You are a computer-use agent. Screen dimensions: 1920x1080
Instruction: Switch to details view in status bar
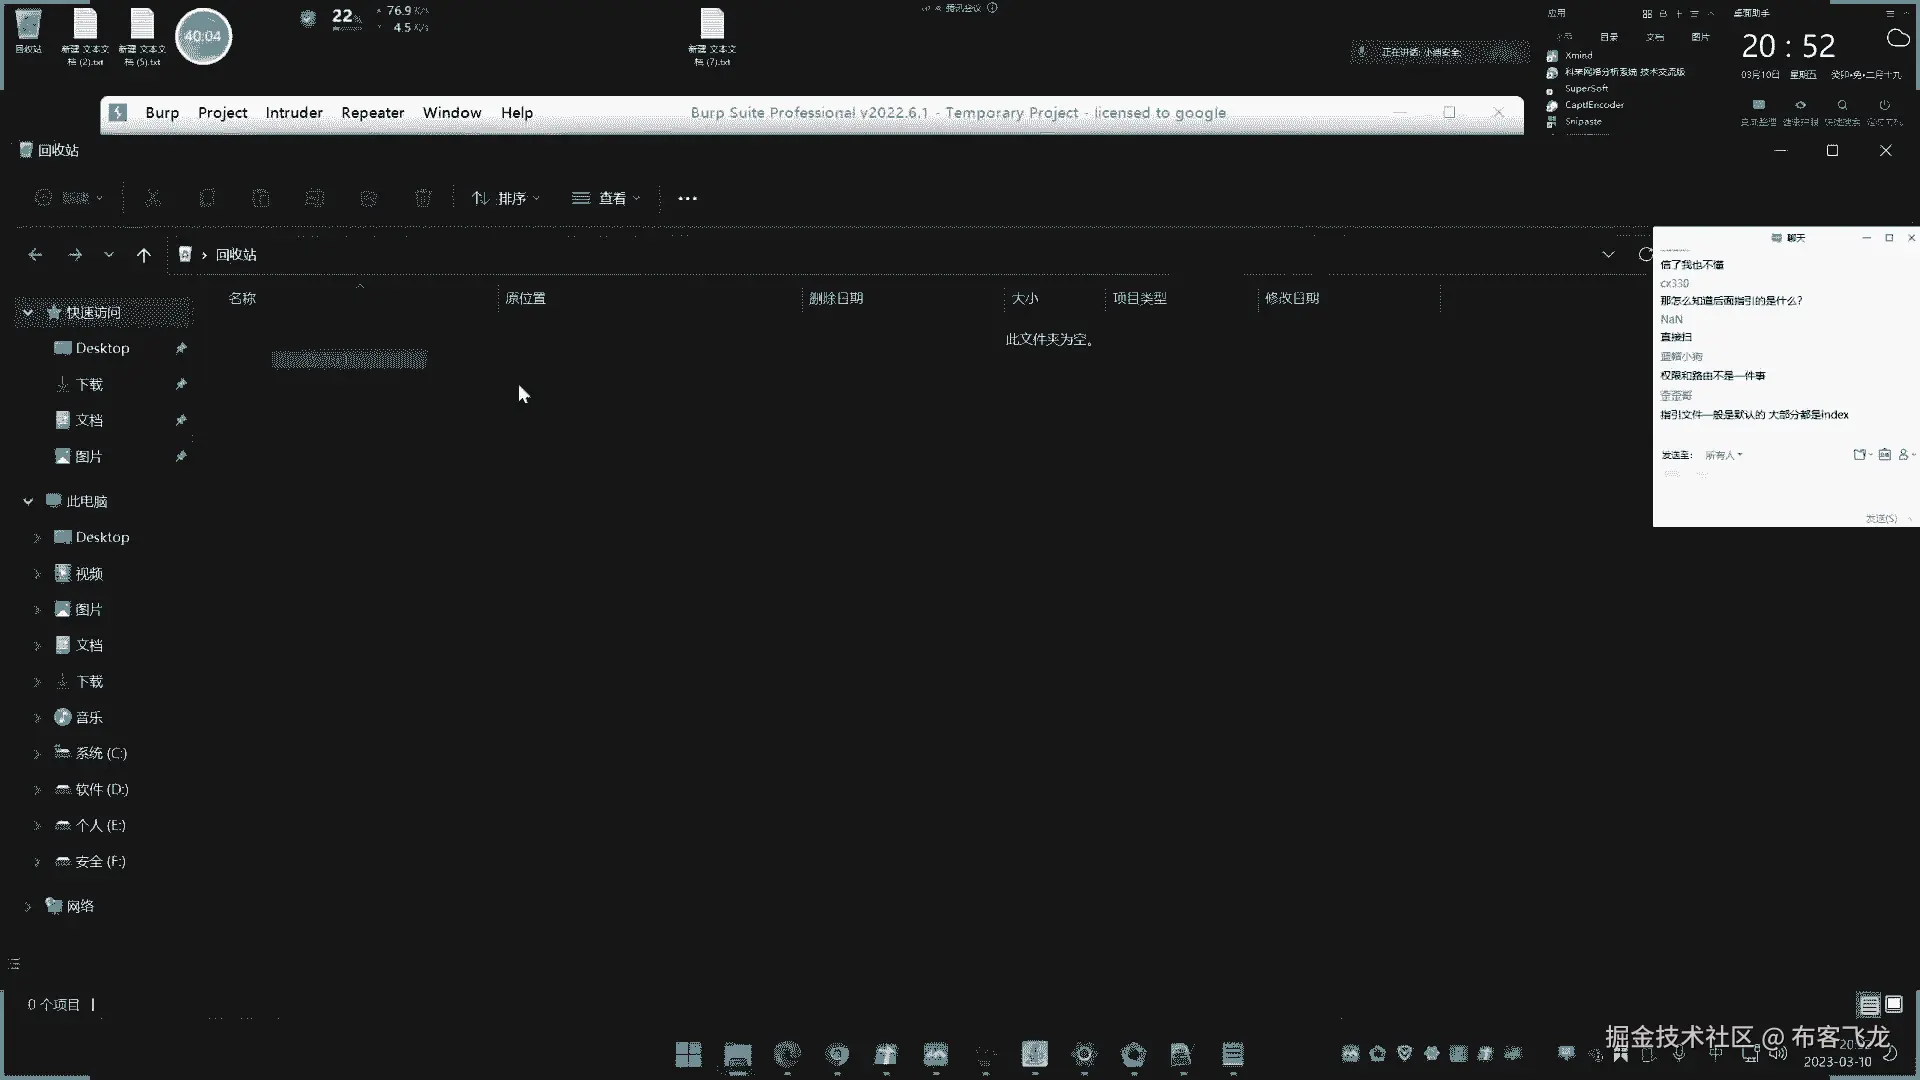click(x=1868, y=1004)
